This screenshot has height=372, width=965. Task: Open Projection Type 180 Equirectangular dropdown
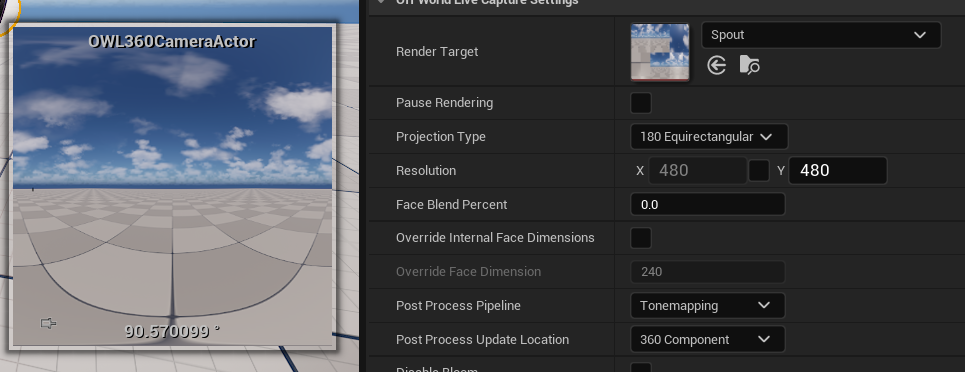[x=709, y=137]
